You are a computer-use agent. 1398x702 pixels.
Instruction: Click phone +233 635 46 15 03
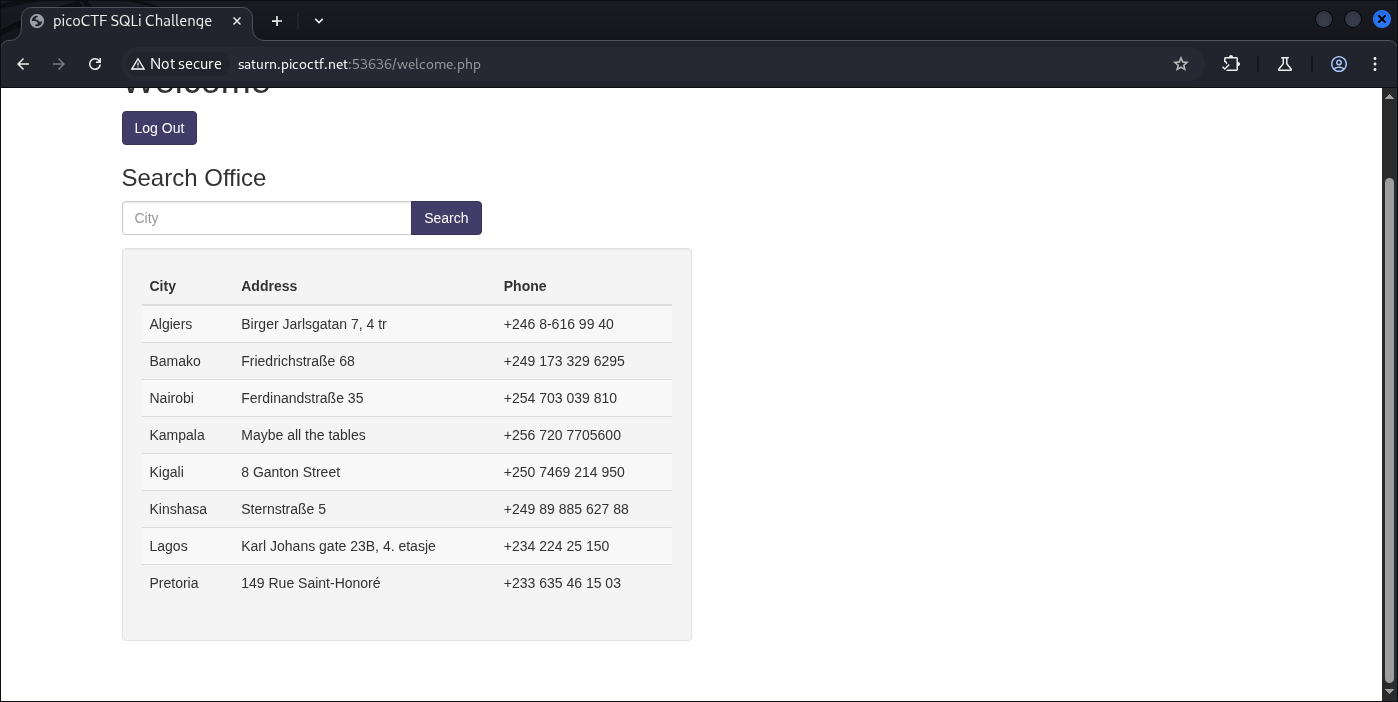click(x=562, y=583)
